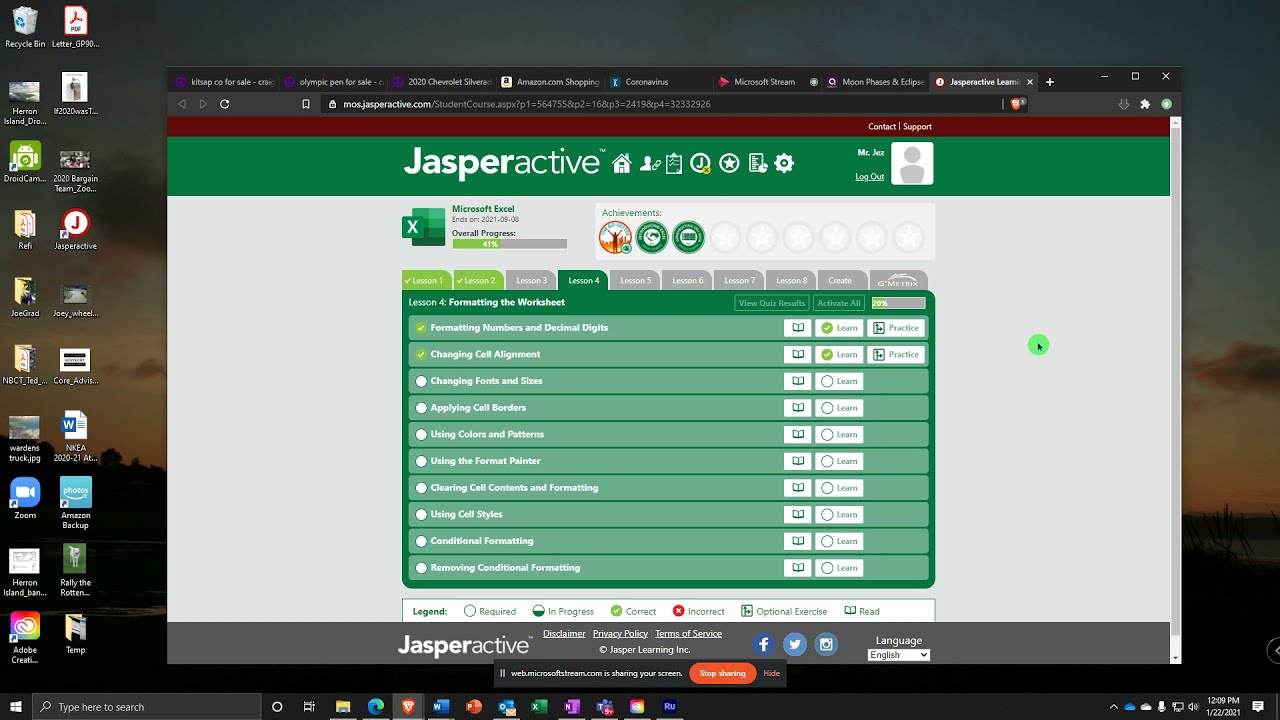The image size is (1280, 720).
Task: Reload the Jasperactive page
Action: [x=225, y=104]
